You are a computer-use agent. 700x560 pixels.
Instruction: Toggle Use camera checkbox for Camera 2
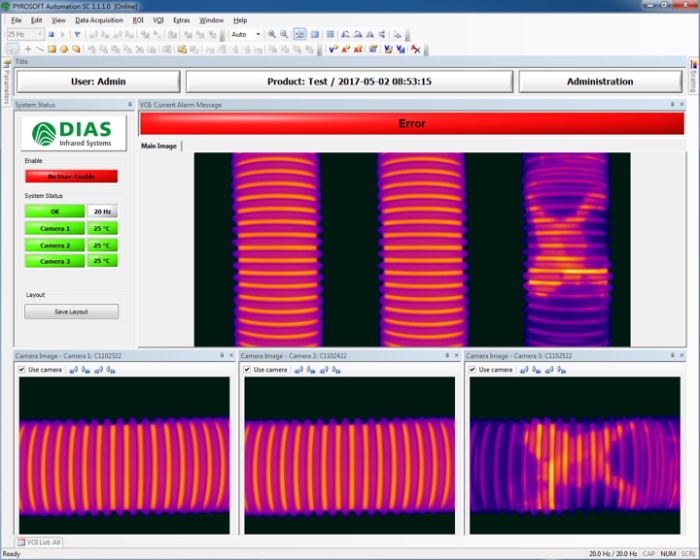248,370
